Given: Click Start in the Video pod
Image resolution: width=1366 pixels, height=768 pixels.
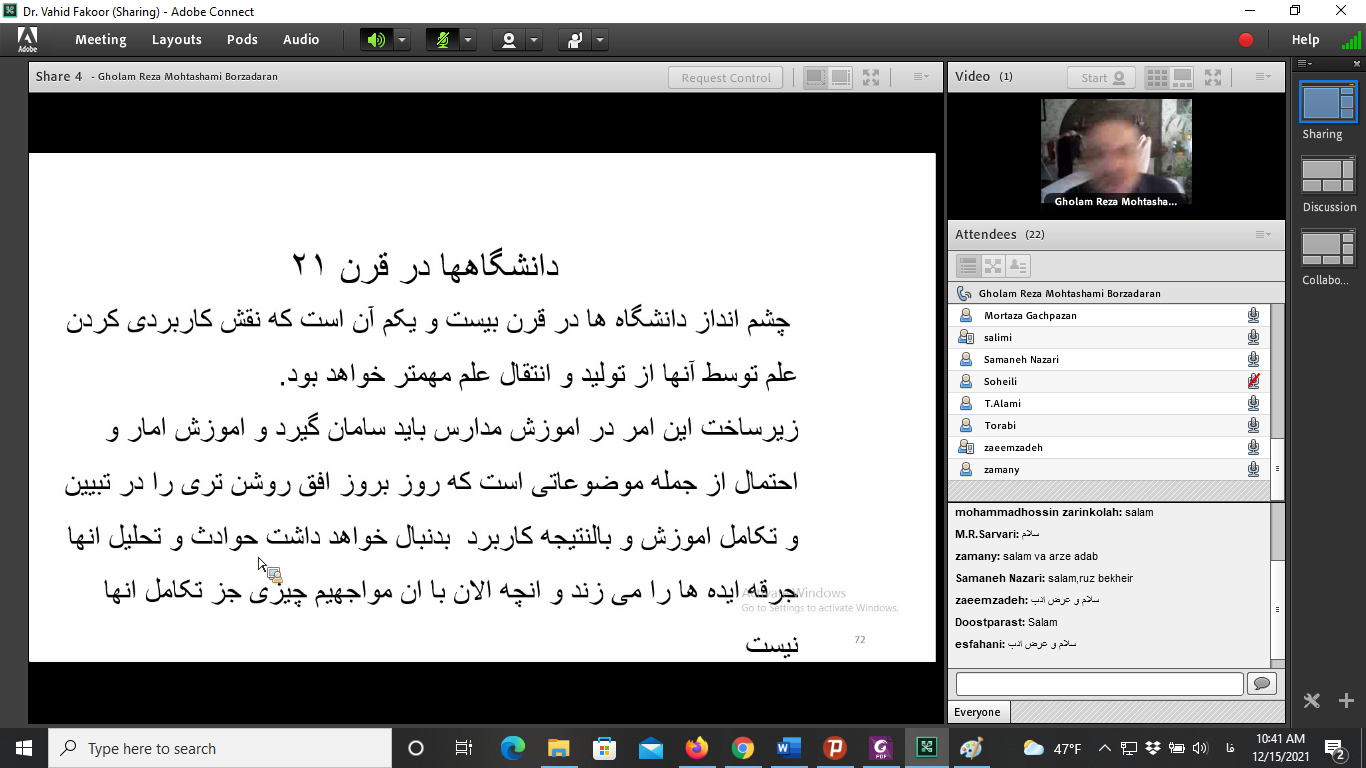Looking at the screenshot, I should (x=1099, y=76).
